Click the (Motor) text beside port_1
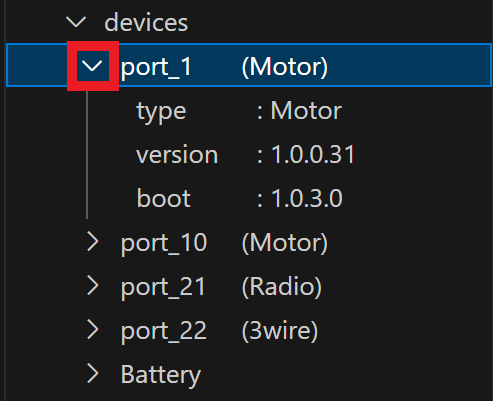Screen dimensions: 493x401 [x=285, y=67]
